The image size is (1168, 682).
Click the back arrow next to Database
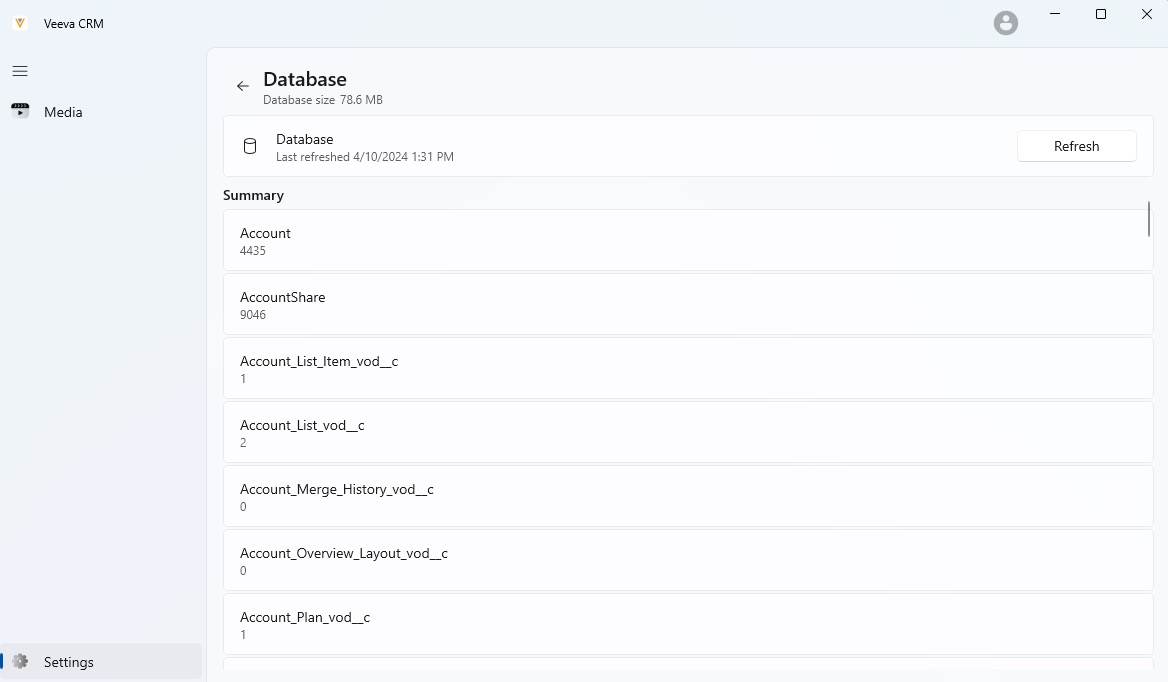click(x=242, y=86)
